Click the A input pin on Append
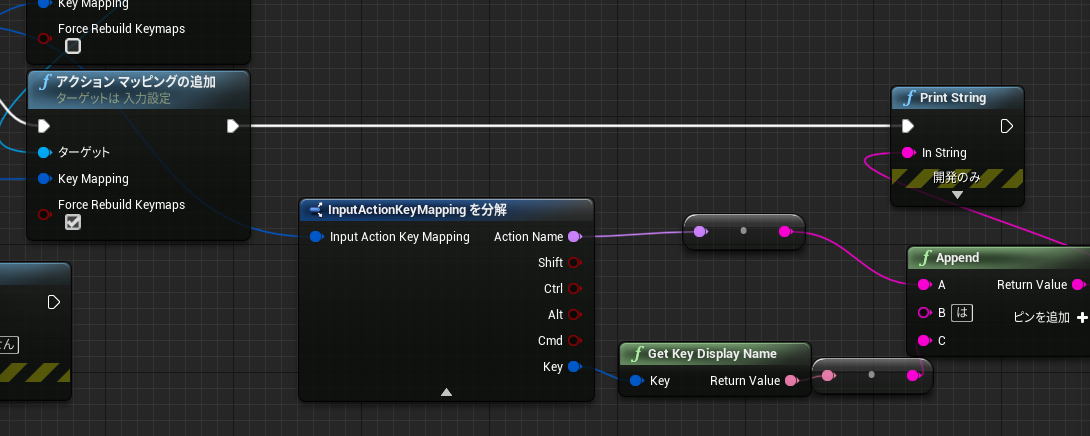Image resolution: width=1090 pixels, height=436 pixels. [x=924, y=284]
